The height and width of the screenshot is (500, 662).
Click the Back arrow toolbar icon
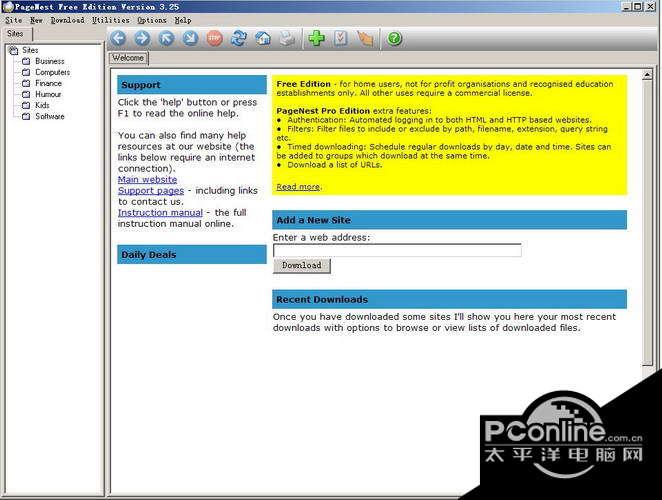tap(119, 39)
